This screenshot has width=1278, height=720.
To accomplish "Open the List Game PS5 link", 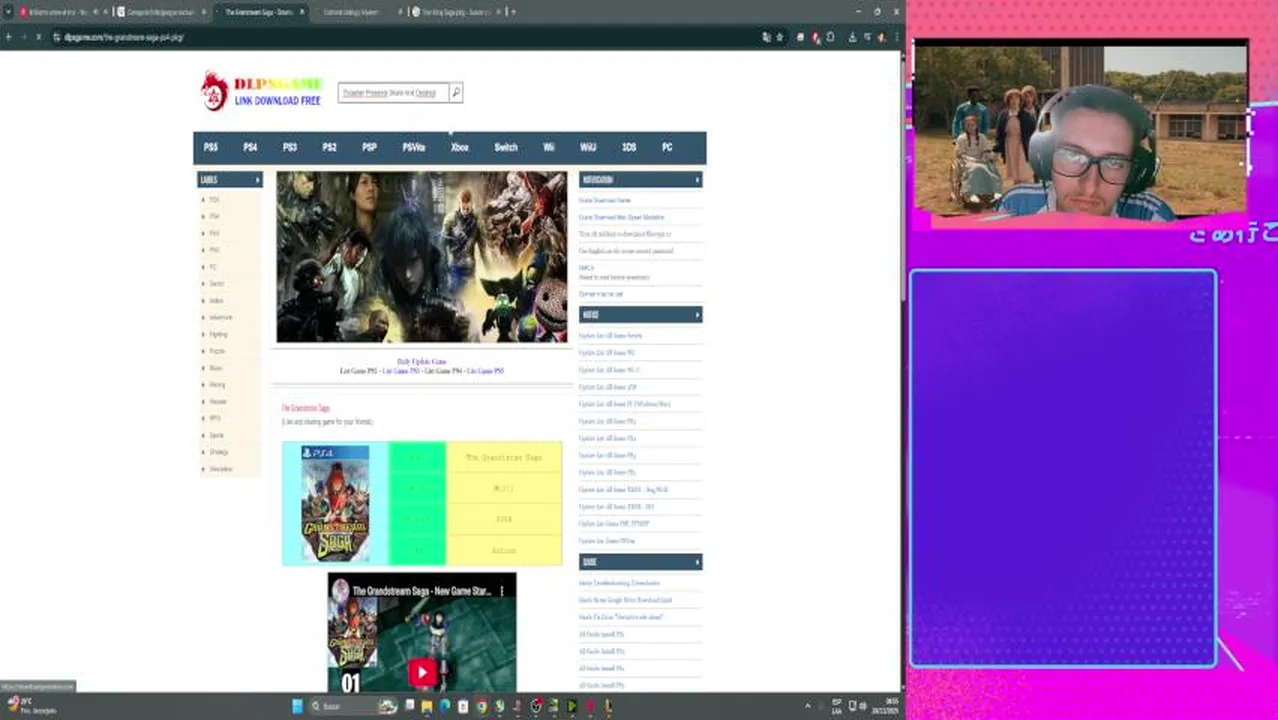I will coord(485,371).
